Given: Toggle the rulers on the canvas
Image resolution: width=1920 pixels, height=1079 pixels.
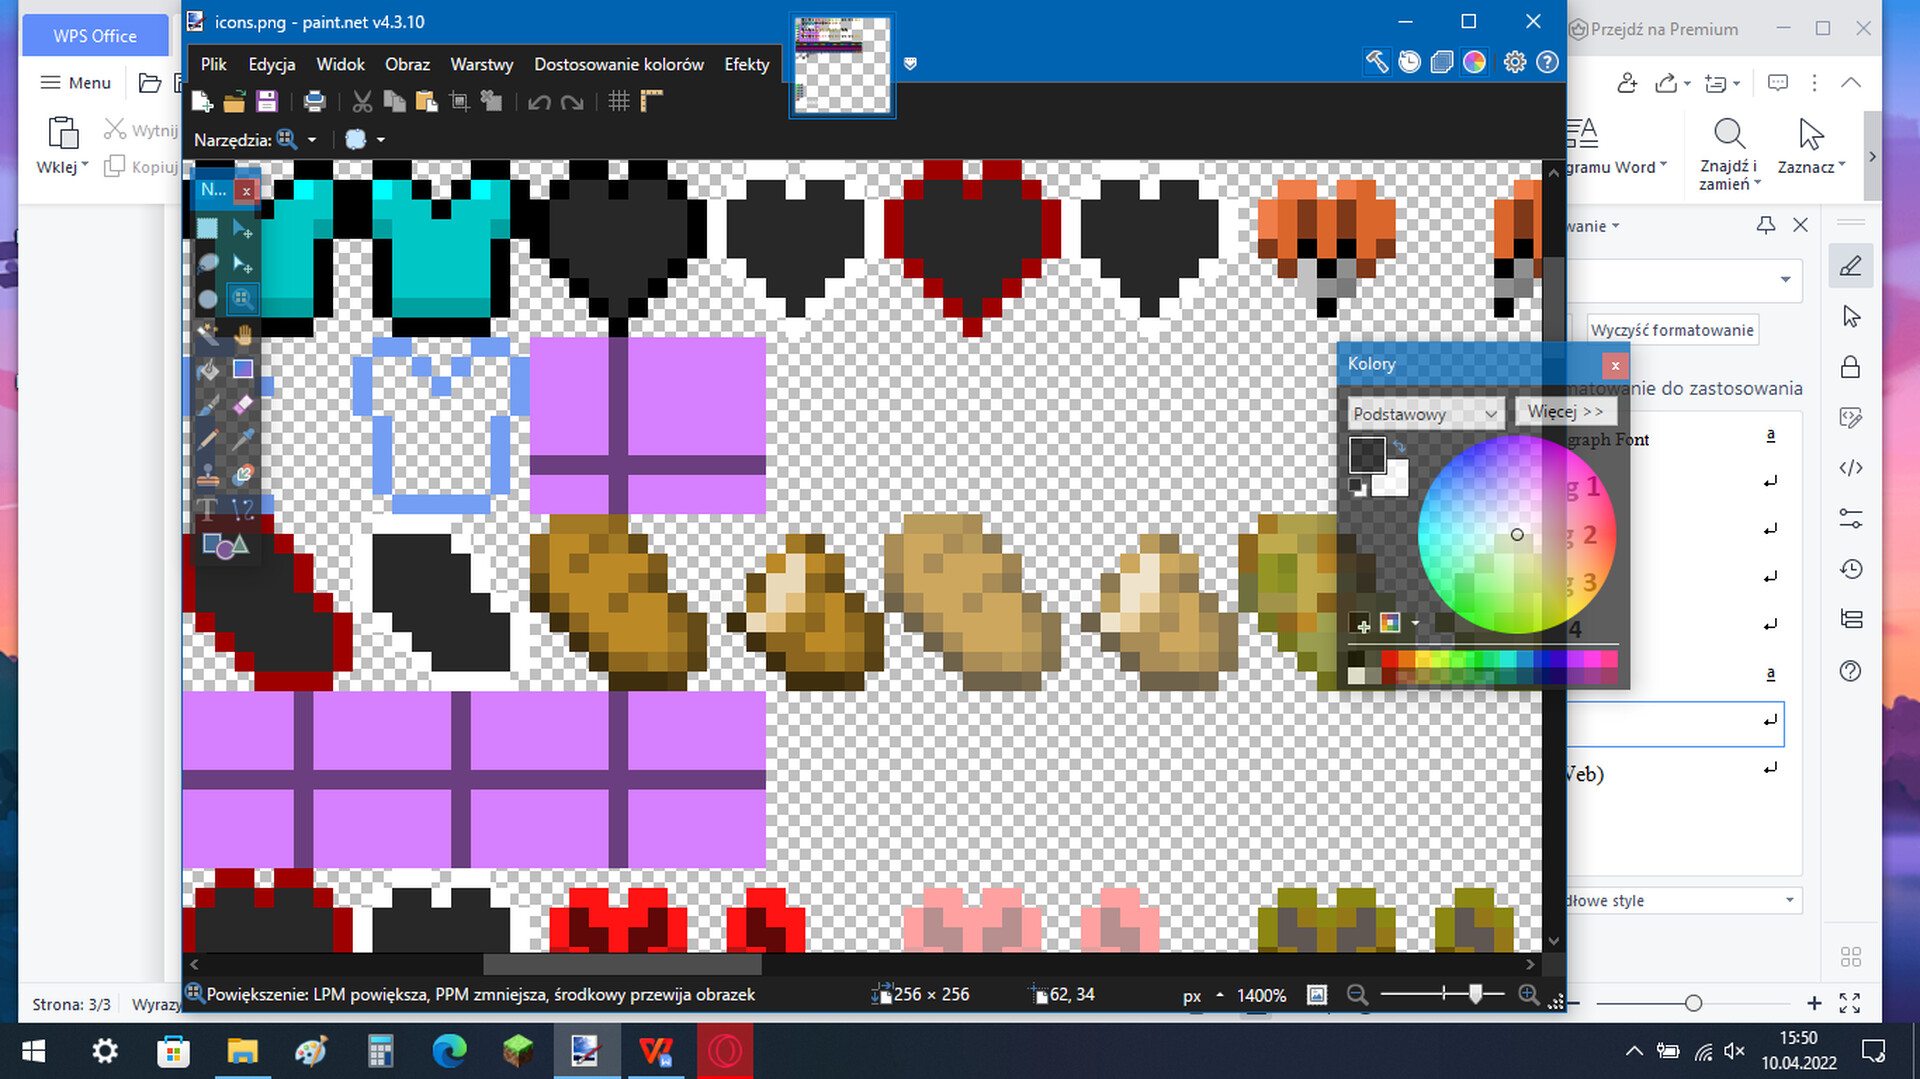Looking at the screenshot, I should (652, 100).
